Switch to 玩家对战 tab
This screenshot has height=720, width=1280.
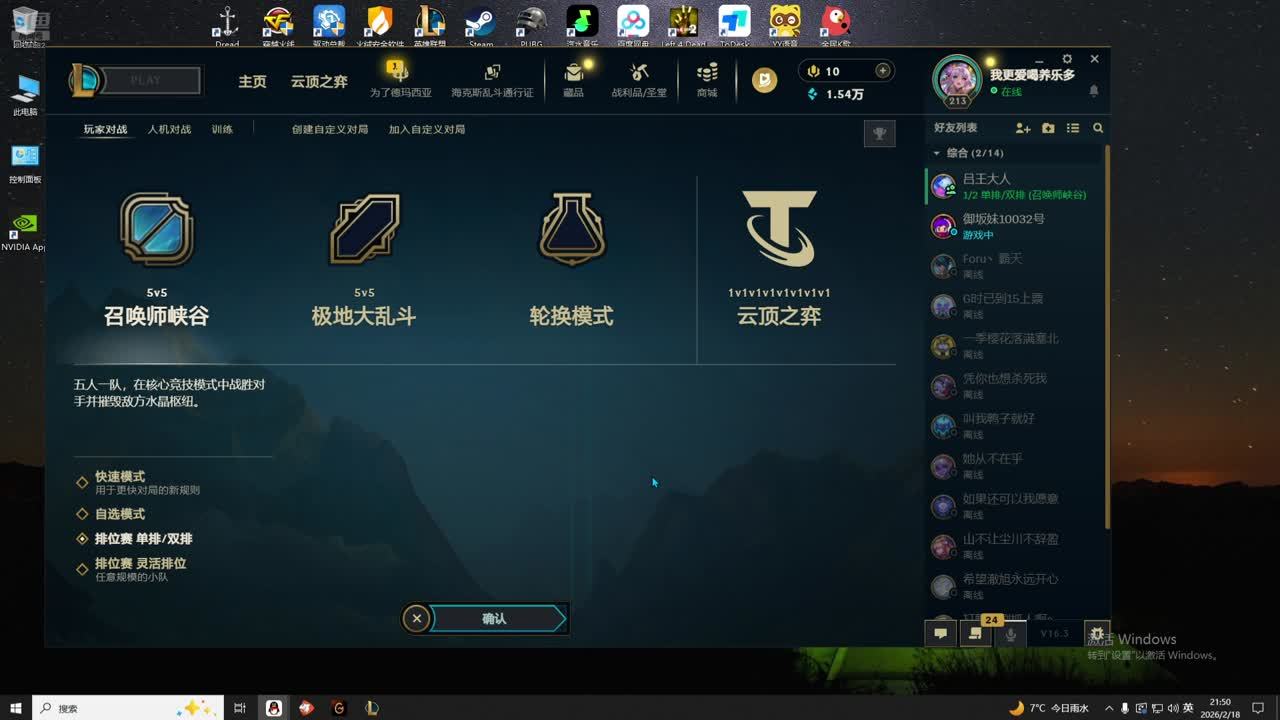tap(105, 130)
